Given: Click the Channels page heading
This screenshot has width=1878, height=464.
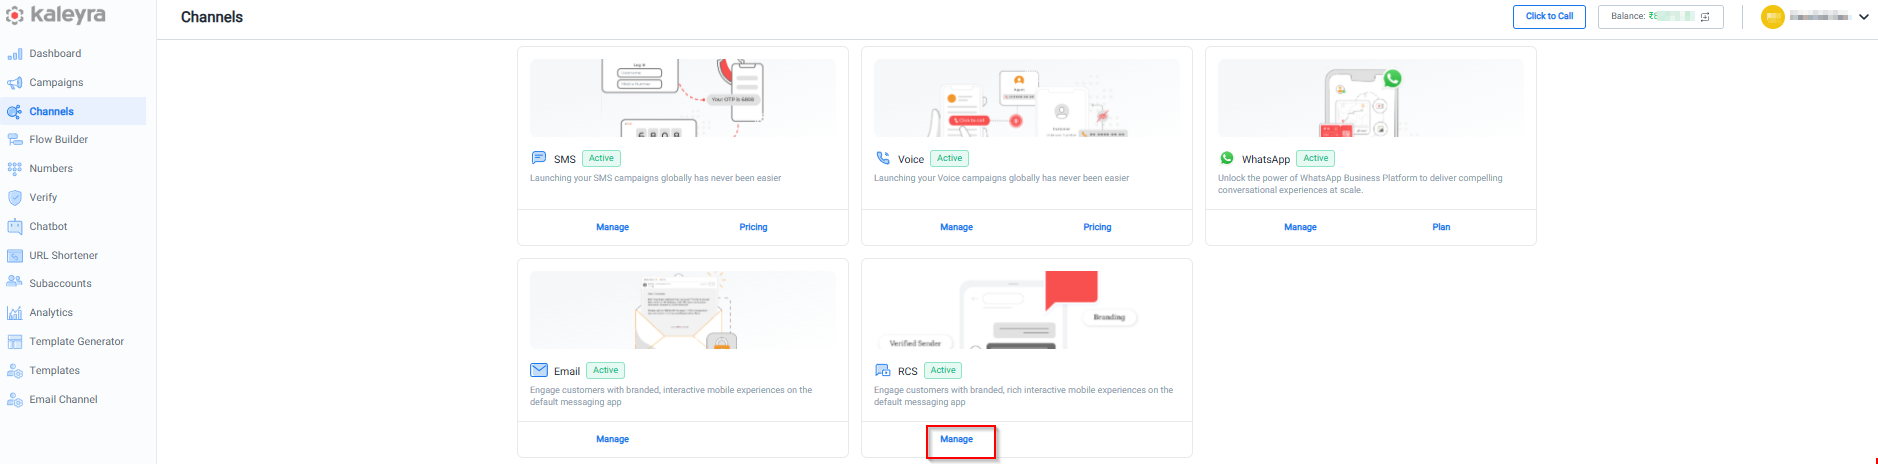Looking at the screenshot, I should point(212,17).
